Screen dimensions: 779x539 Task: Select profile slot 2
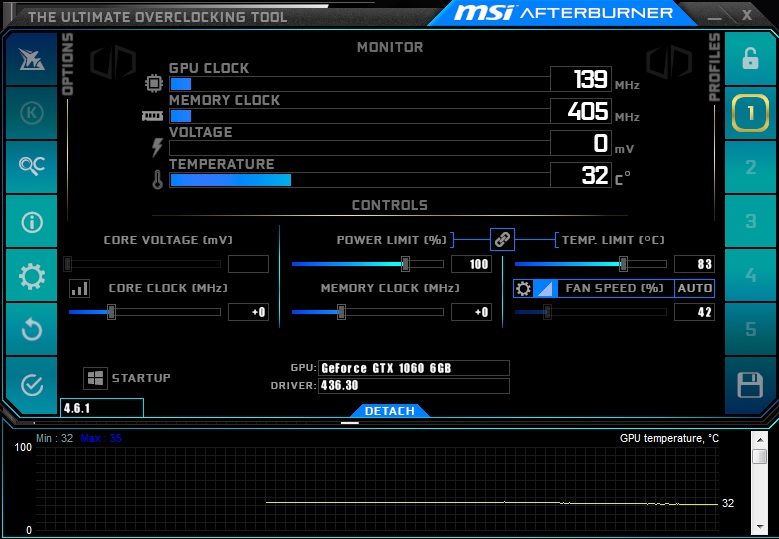[x=750, y=166]
